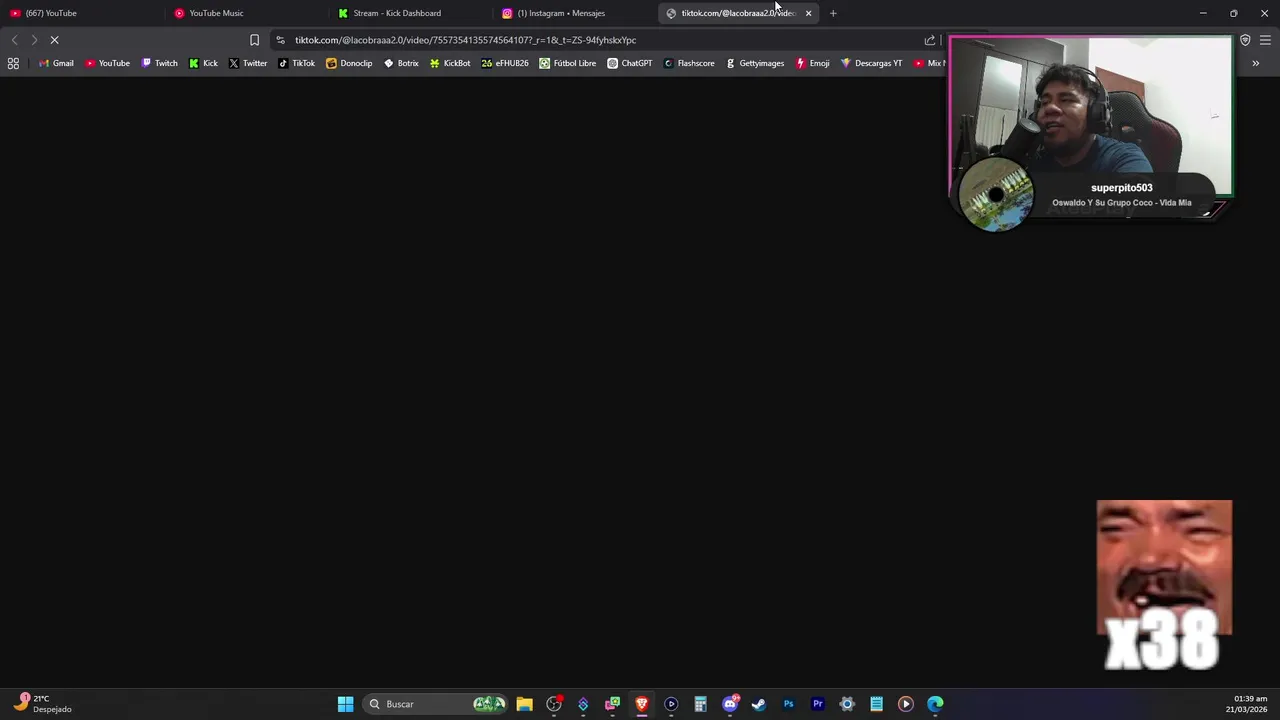
Task: Open Descargas YT bookmark
Action: pyautogui.click(x=871, y=63)
